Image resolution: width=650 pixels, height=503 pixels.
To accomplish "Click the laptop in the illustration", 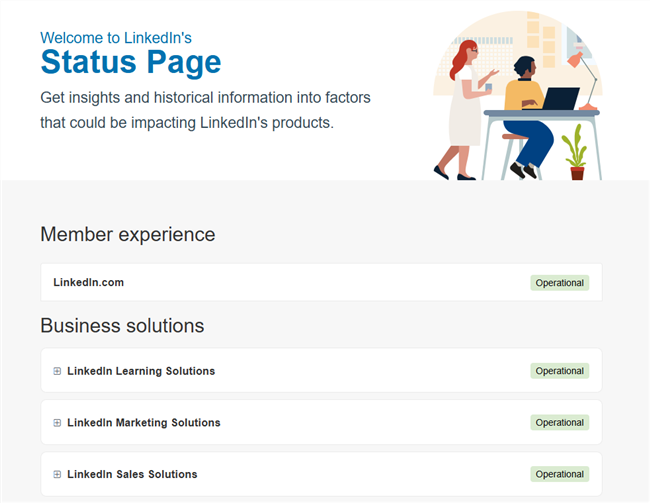I will click(x=561, y=98).
